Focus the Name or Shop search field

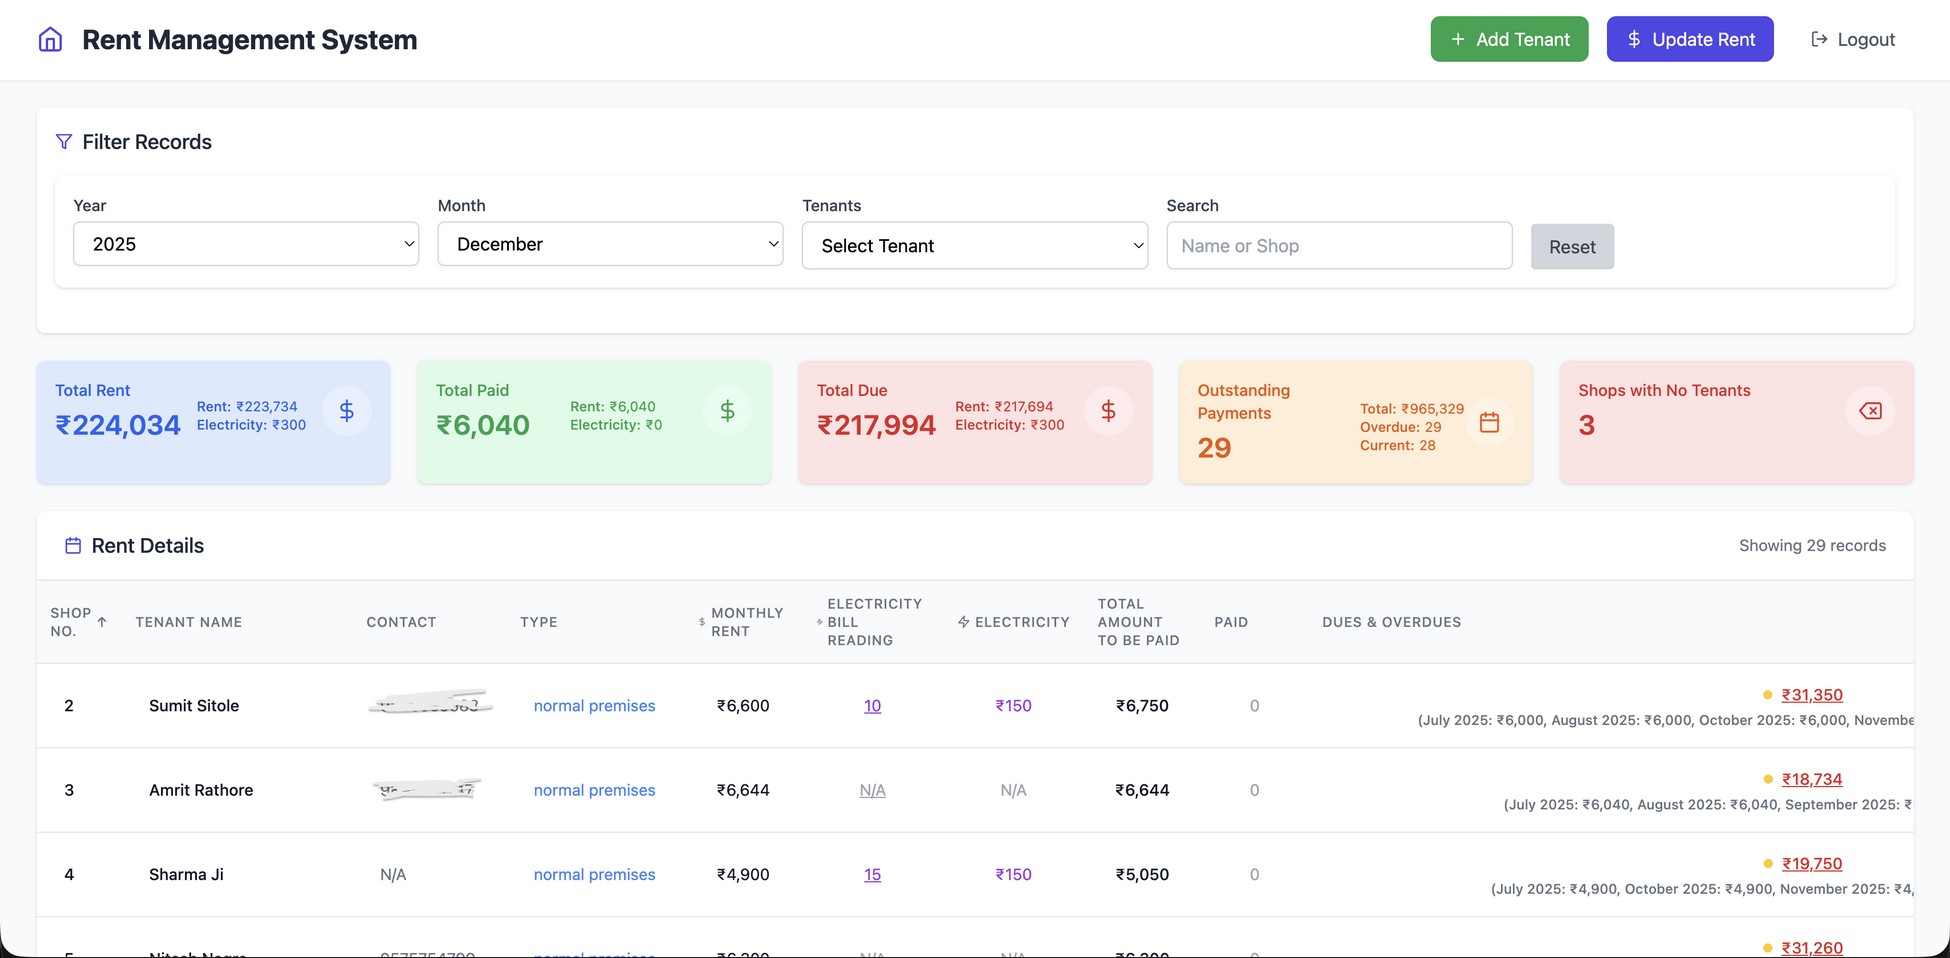coord(1339,246)
